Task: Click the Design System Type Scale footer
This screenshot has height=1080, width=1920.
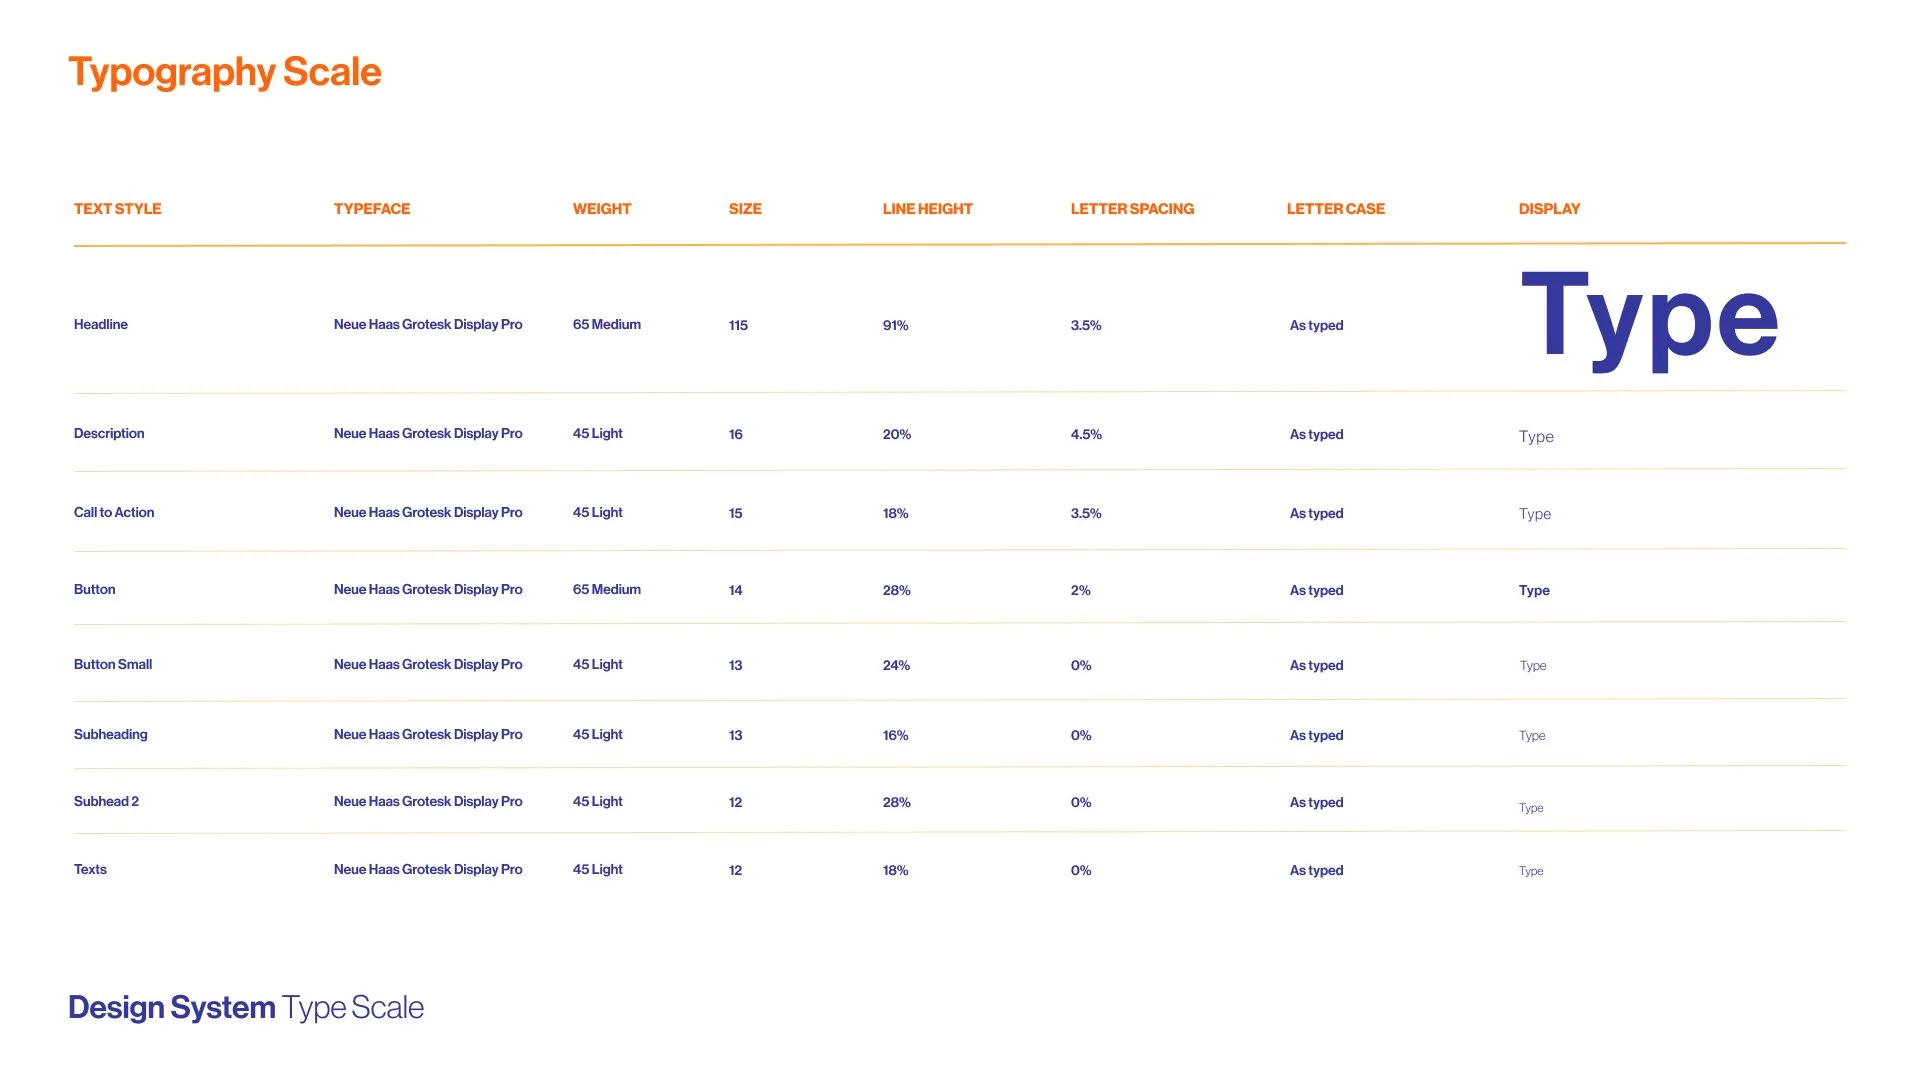Action: [x=245, y=1008]
